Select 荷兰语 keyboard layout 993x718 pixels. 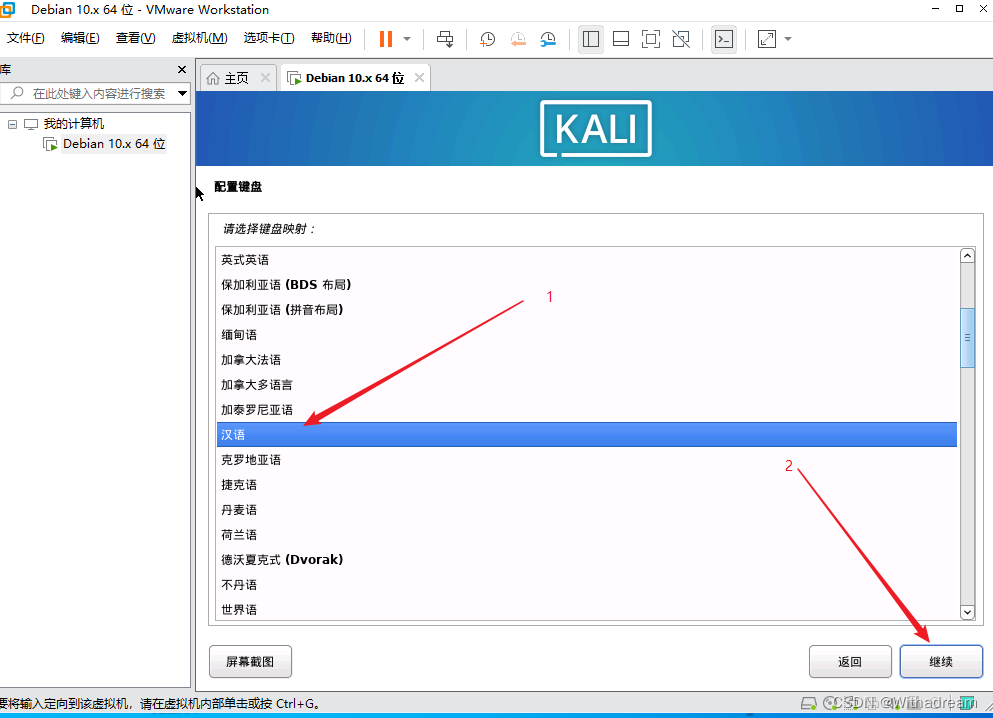click(586, 535)
